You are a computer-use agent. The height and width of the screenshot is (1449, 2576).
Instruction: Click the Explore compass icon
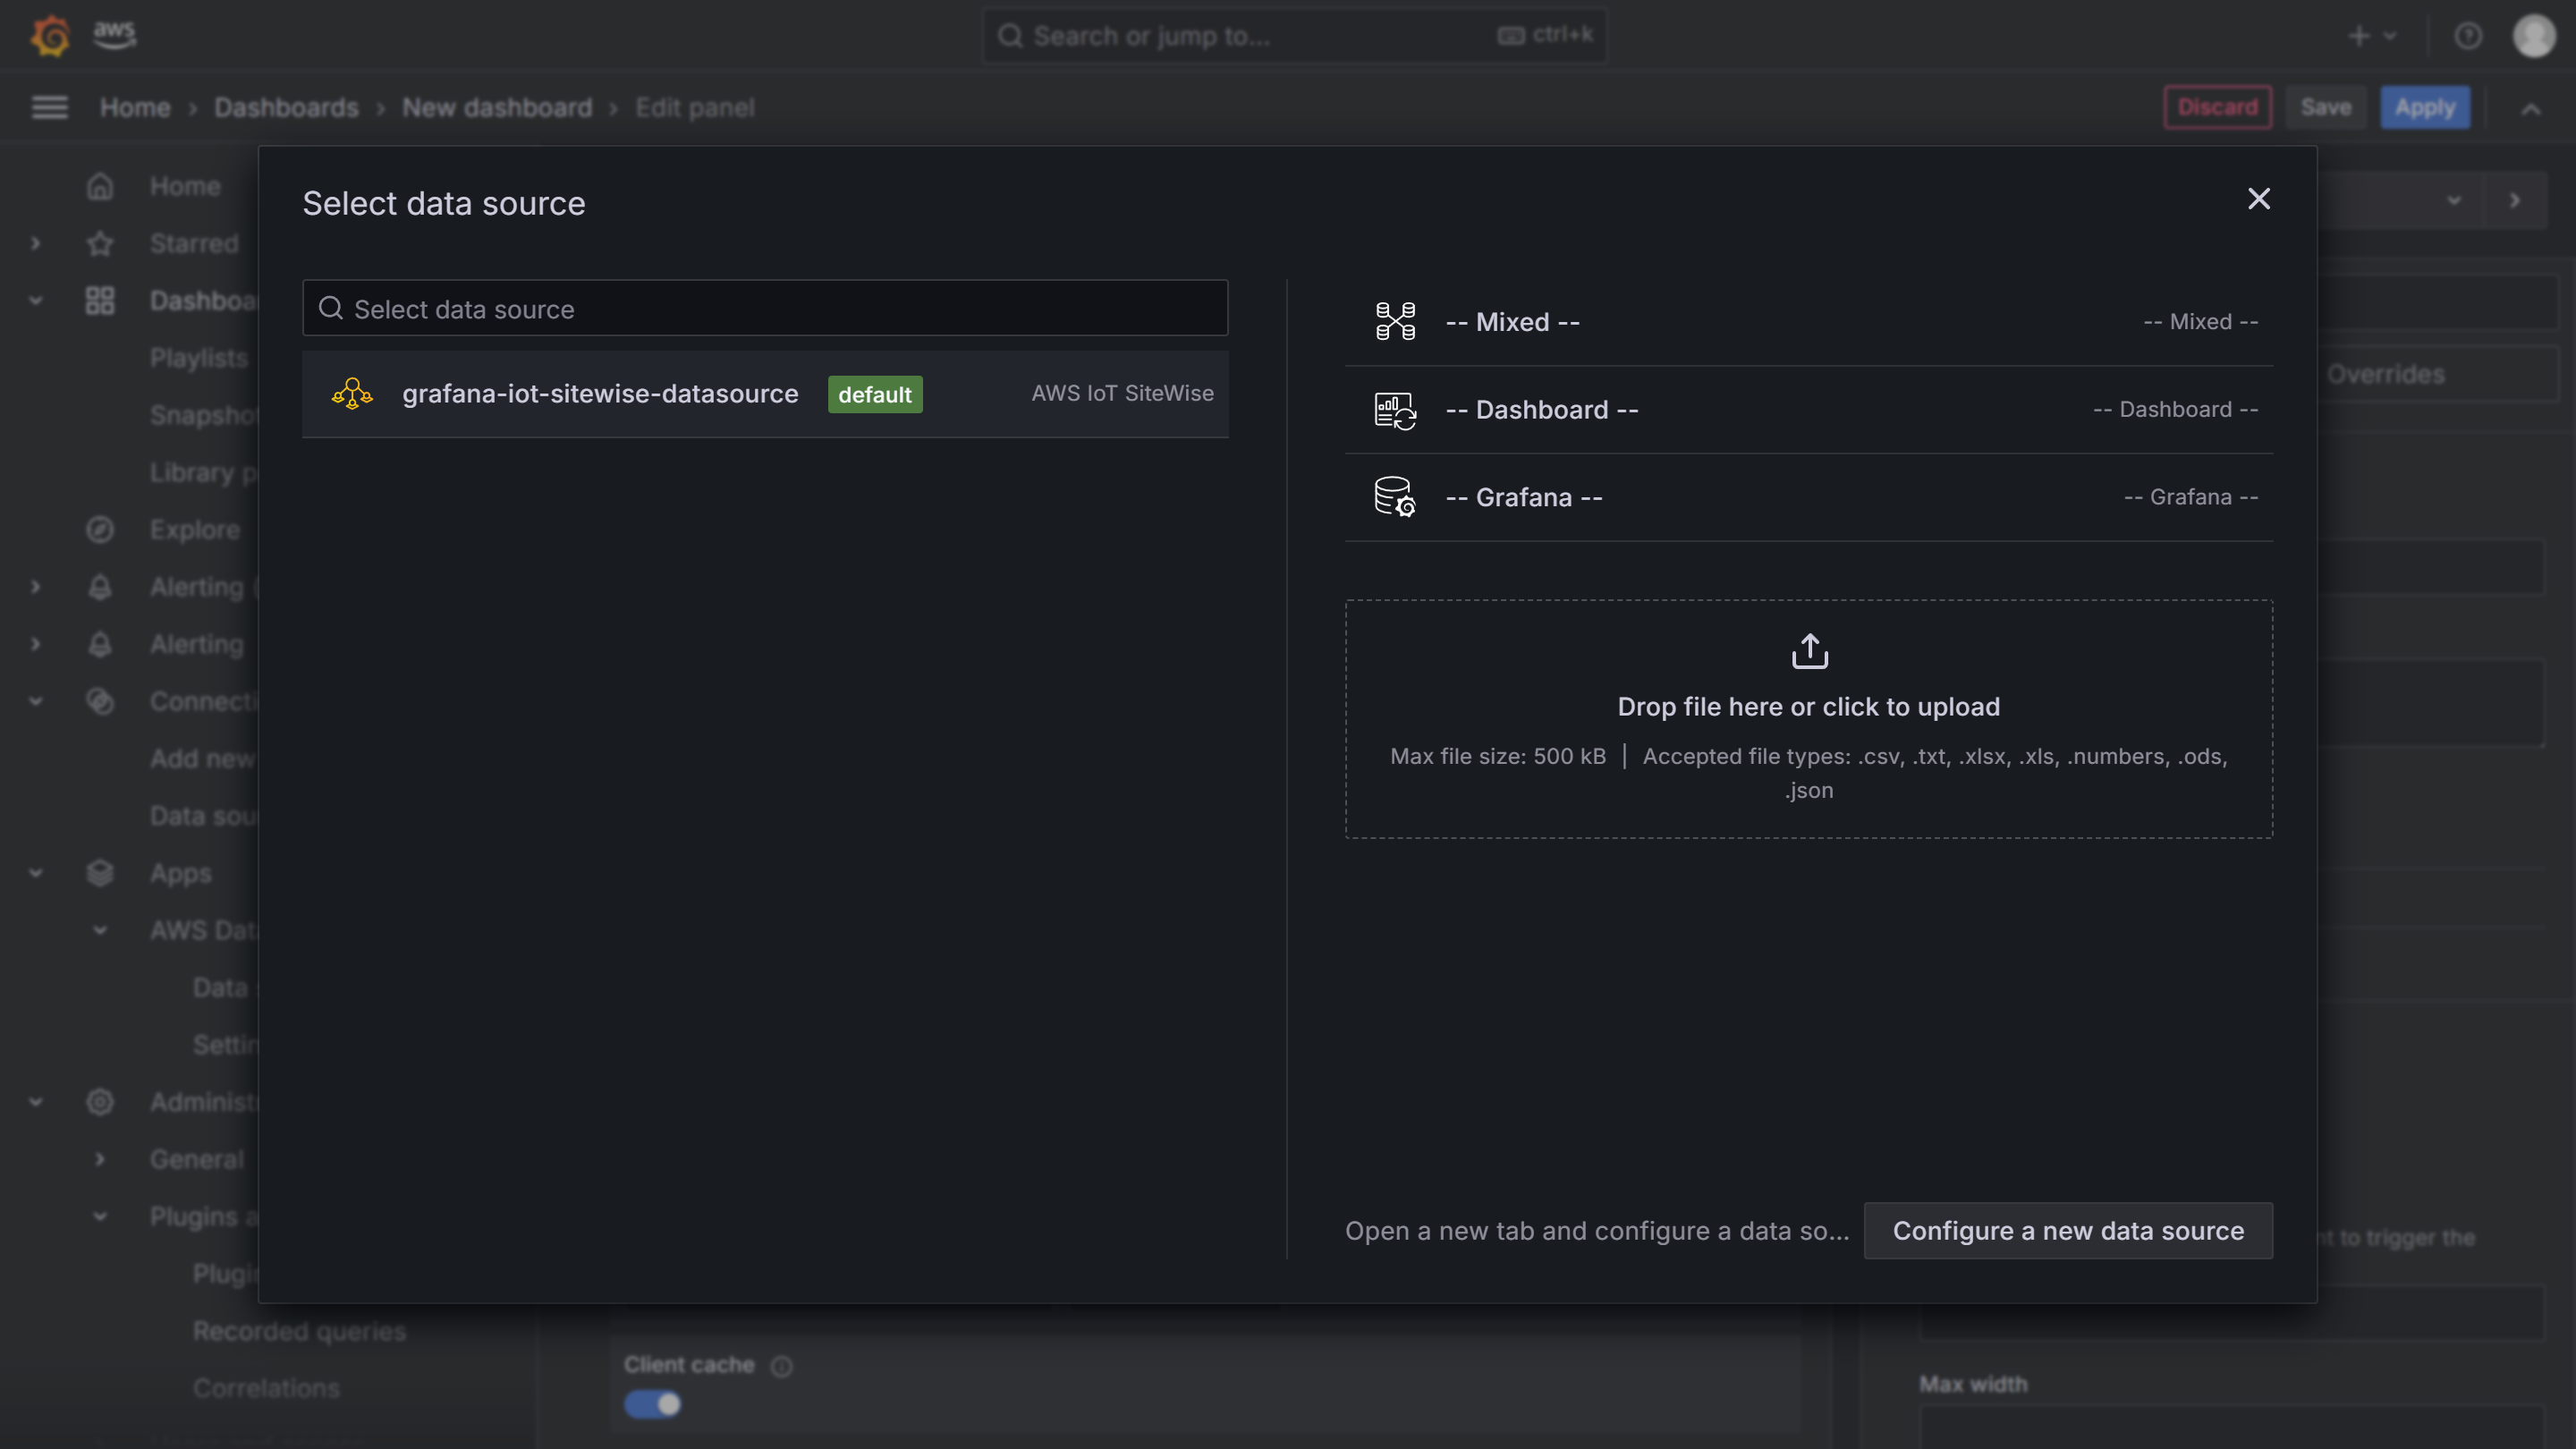pyautogui.click(x=100, y=529)
